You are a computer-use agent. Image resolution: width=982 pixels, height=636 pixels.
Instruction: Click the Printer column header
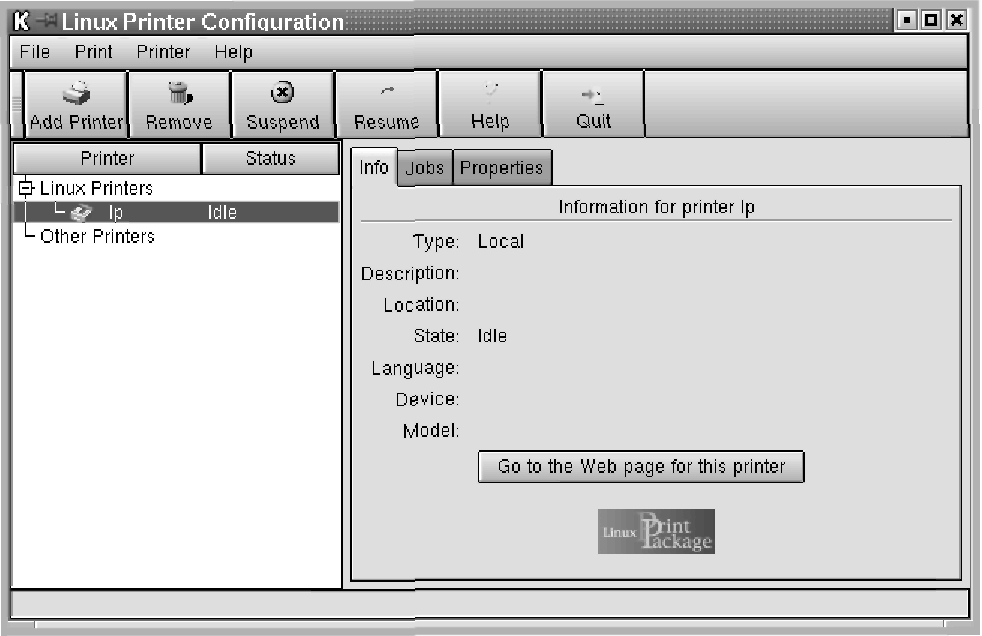(107, 159)
